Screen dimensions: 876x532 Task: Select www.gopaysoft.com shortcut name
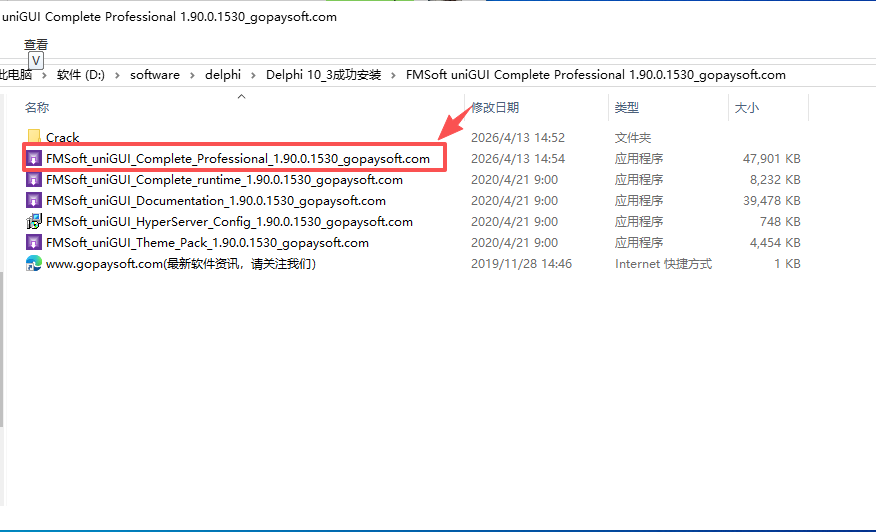(181, 264)
